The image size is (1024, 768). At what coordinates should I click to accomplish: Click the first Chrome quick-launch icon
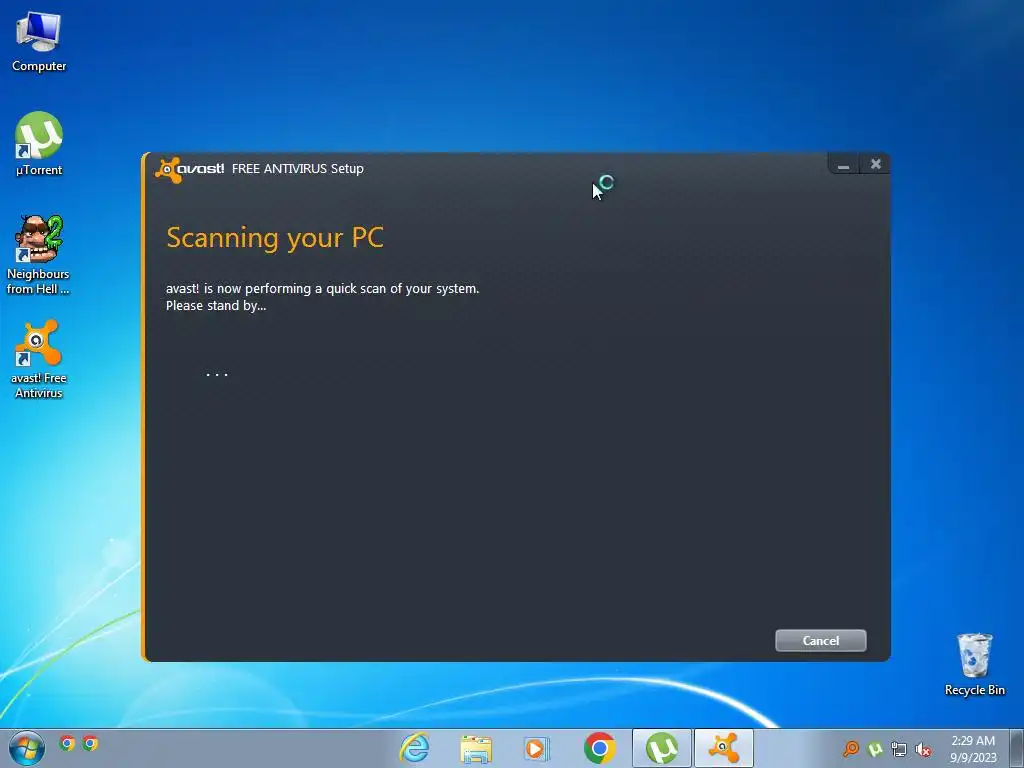coord(67,743)
